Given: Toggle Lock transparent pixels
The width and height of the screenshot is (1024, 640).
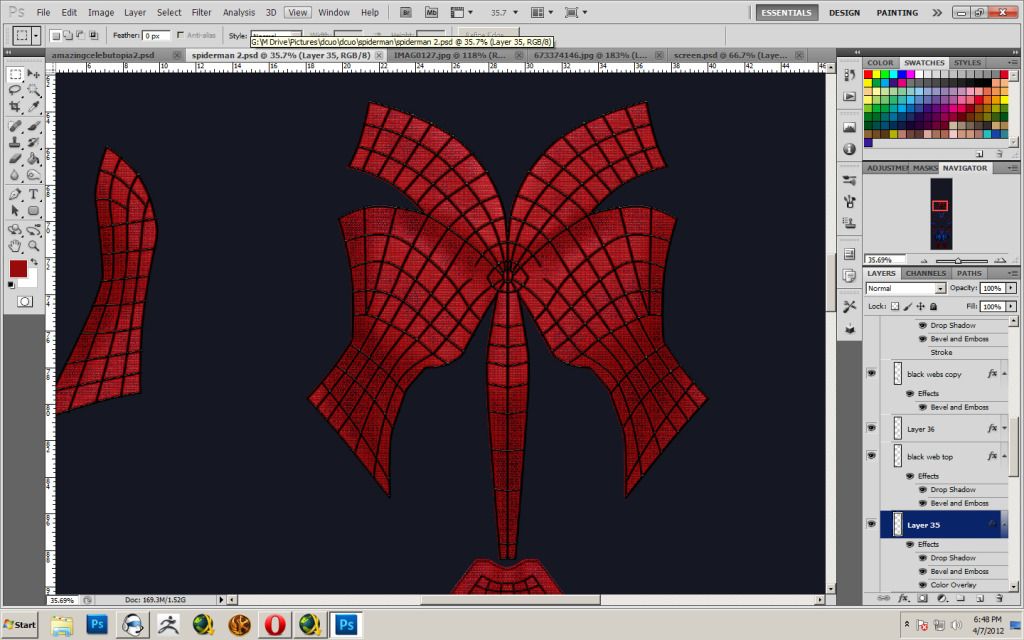Looking at the screenshot, I should tap(895, 306).
